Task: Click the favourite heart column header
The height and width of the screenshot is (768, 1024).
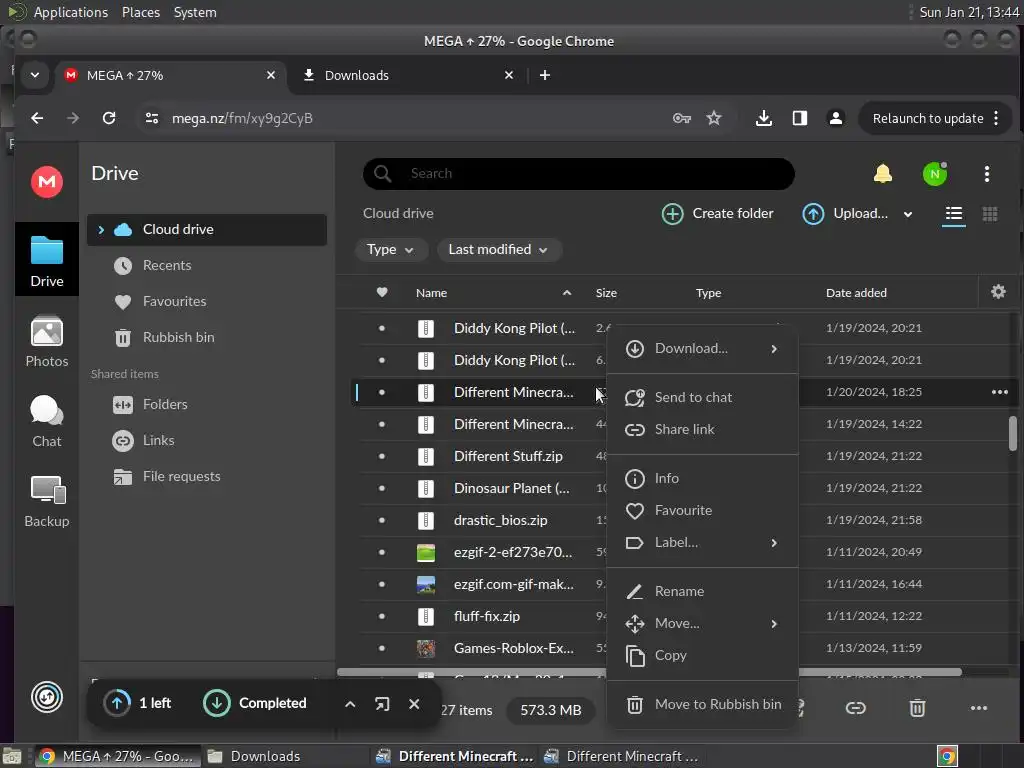Action: (382, 292)
